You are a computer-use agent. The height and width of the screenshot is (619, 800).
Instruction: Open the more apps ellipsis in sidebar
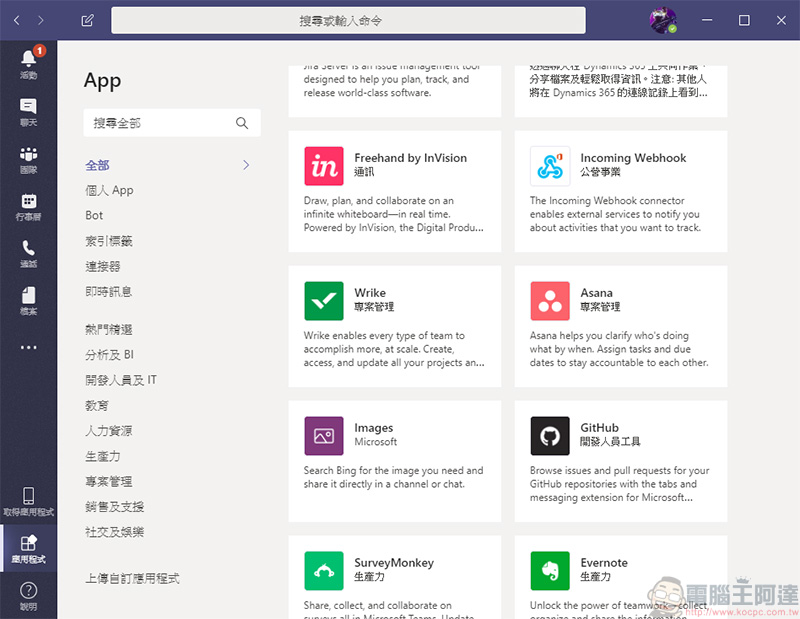(x=28, y=348)
